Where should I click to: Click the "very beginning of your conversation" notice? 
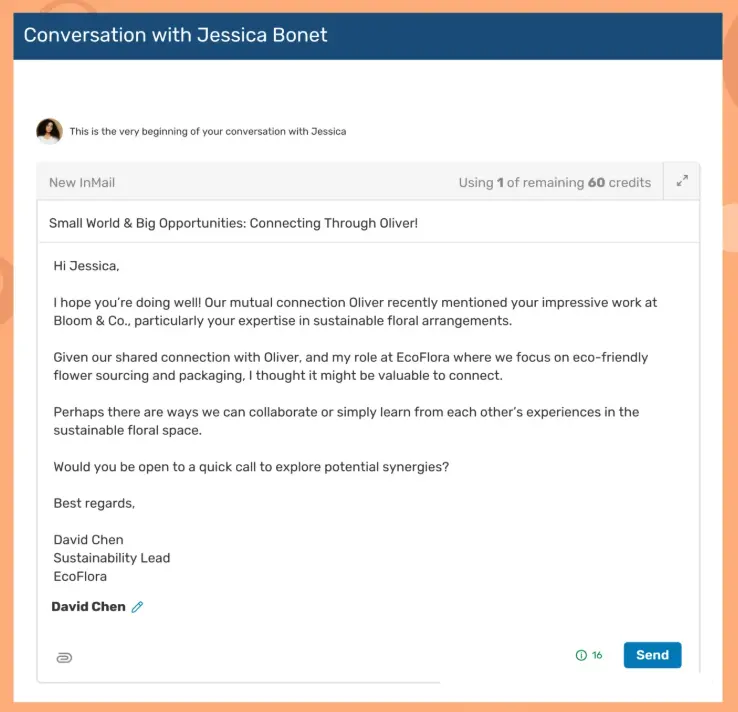pos(208,131)
